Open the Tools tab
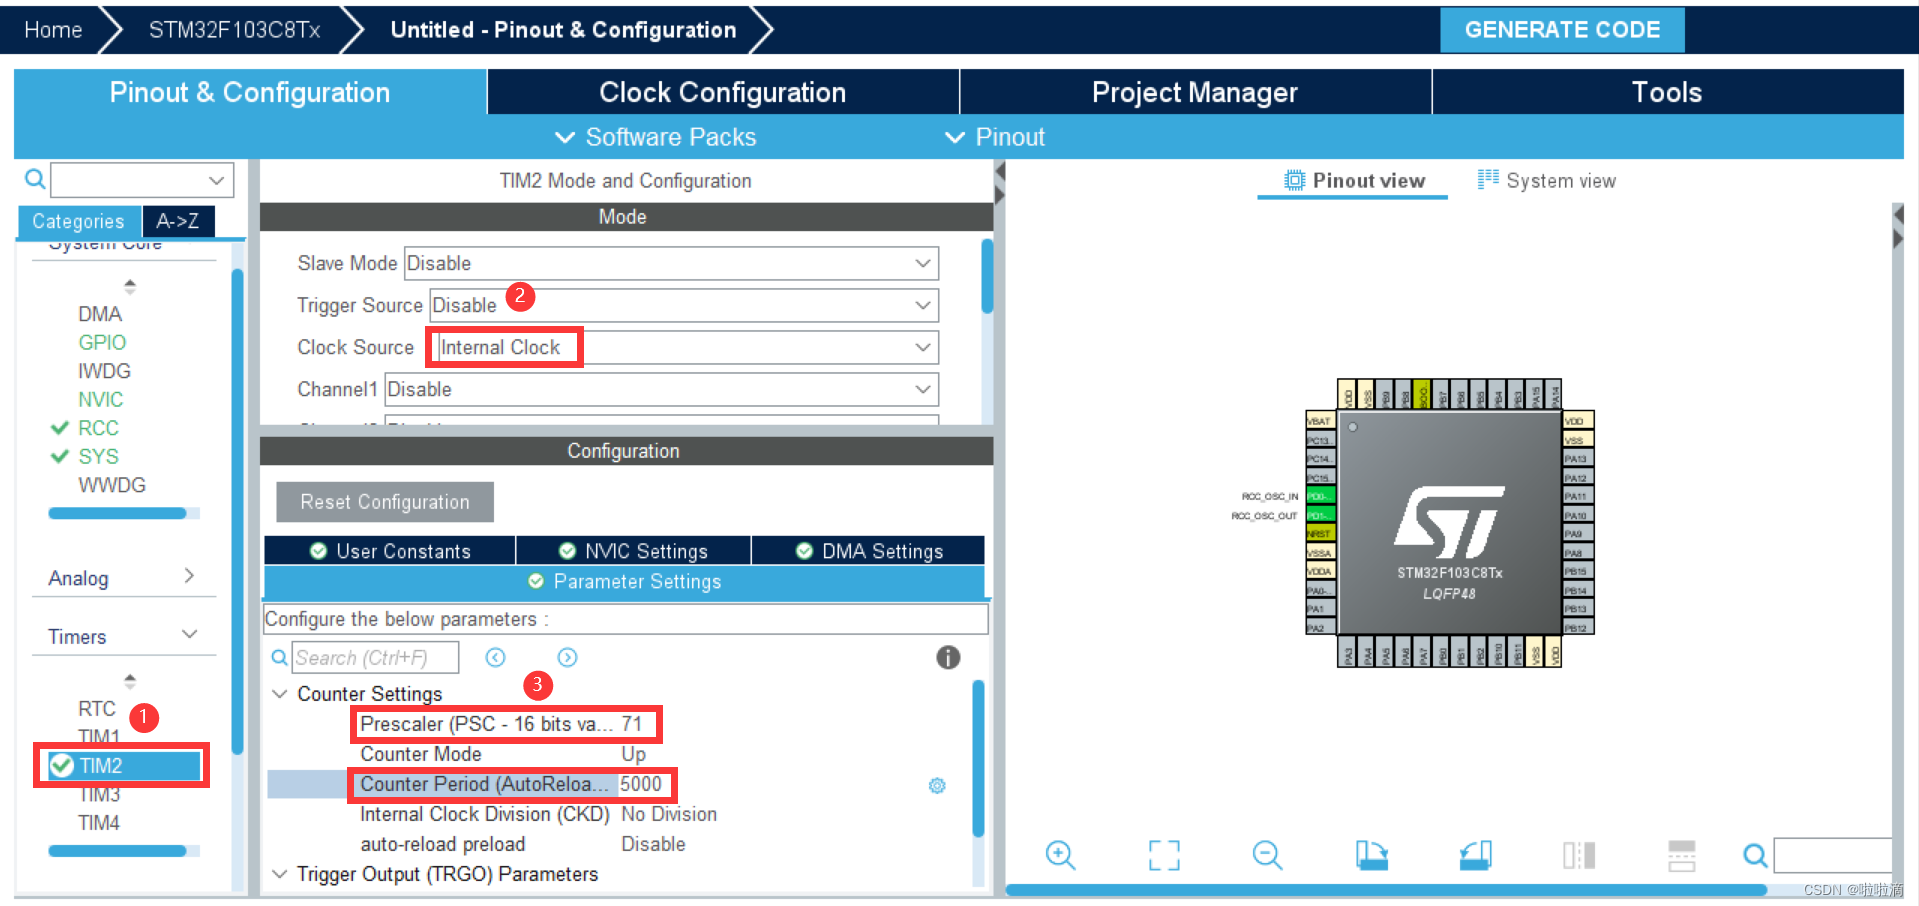 pyautogui.click(x=1667, y=92)
